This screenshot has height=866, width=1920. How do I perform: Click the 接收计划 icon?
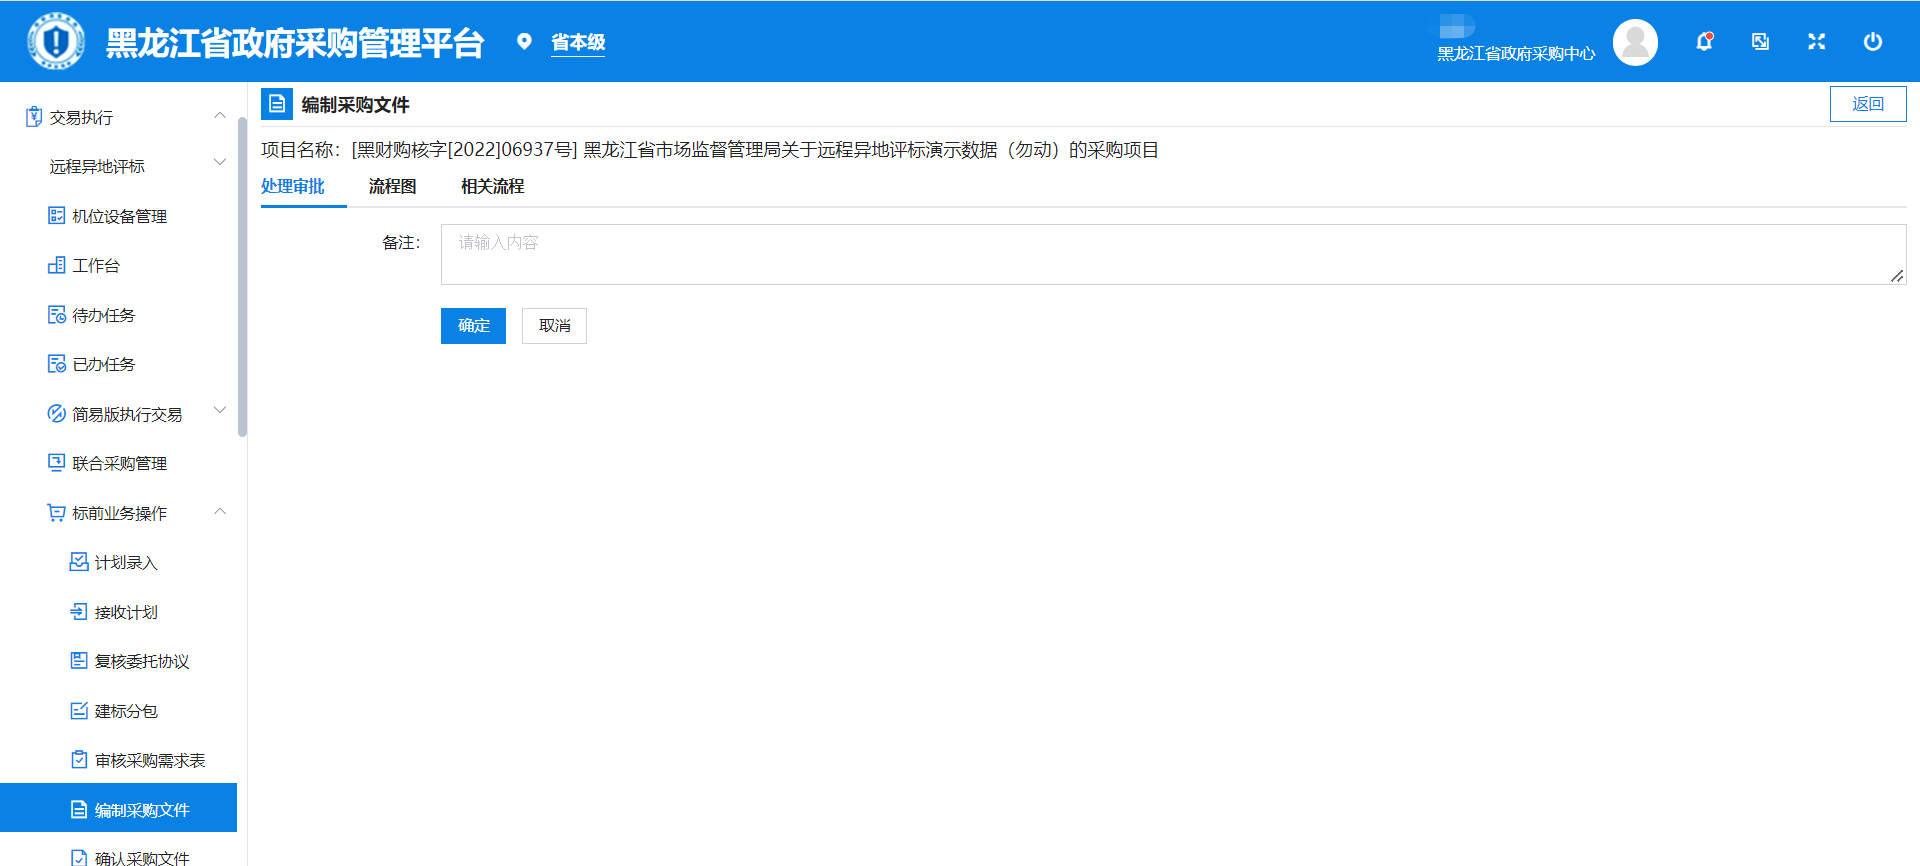(x=79, y=611)
